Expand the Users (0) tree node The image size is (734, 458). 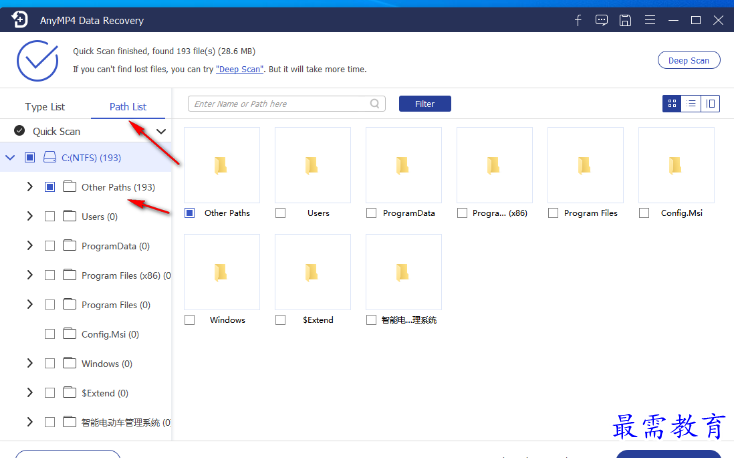point(30,216)
